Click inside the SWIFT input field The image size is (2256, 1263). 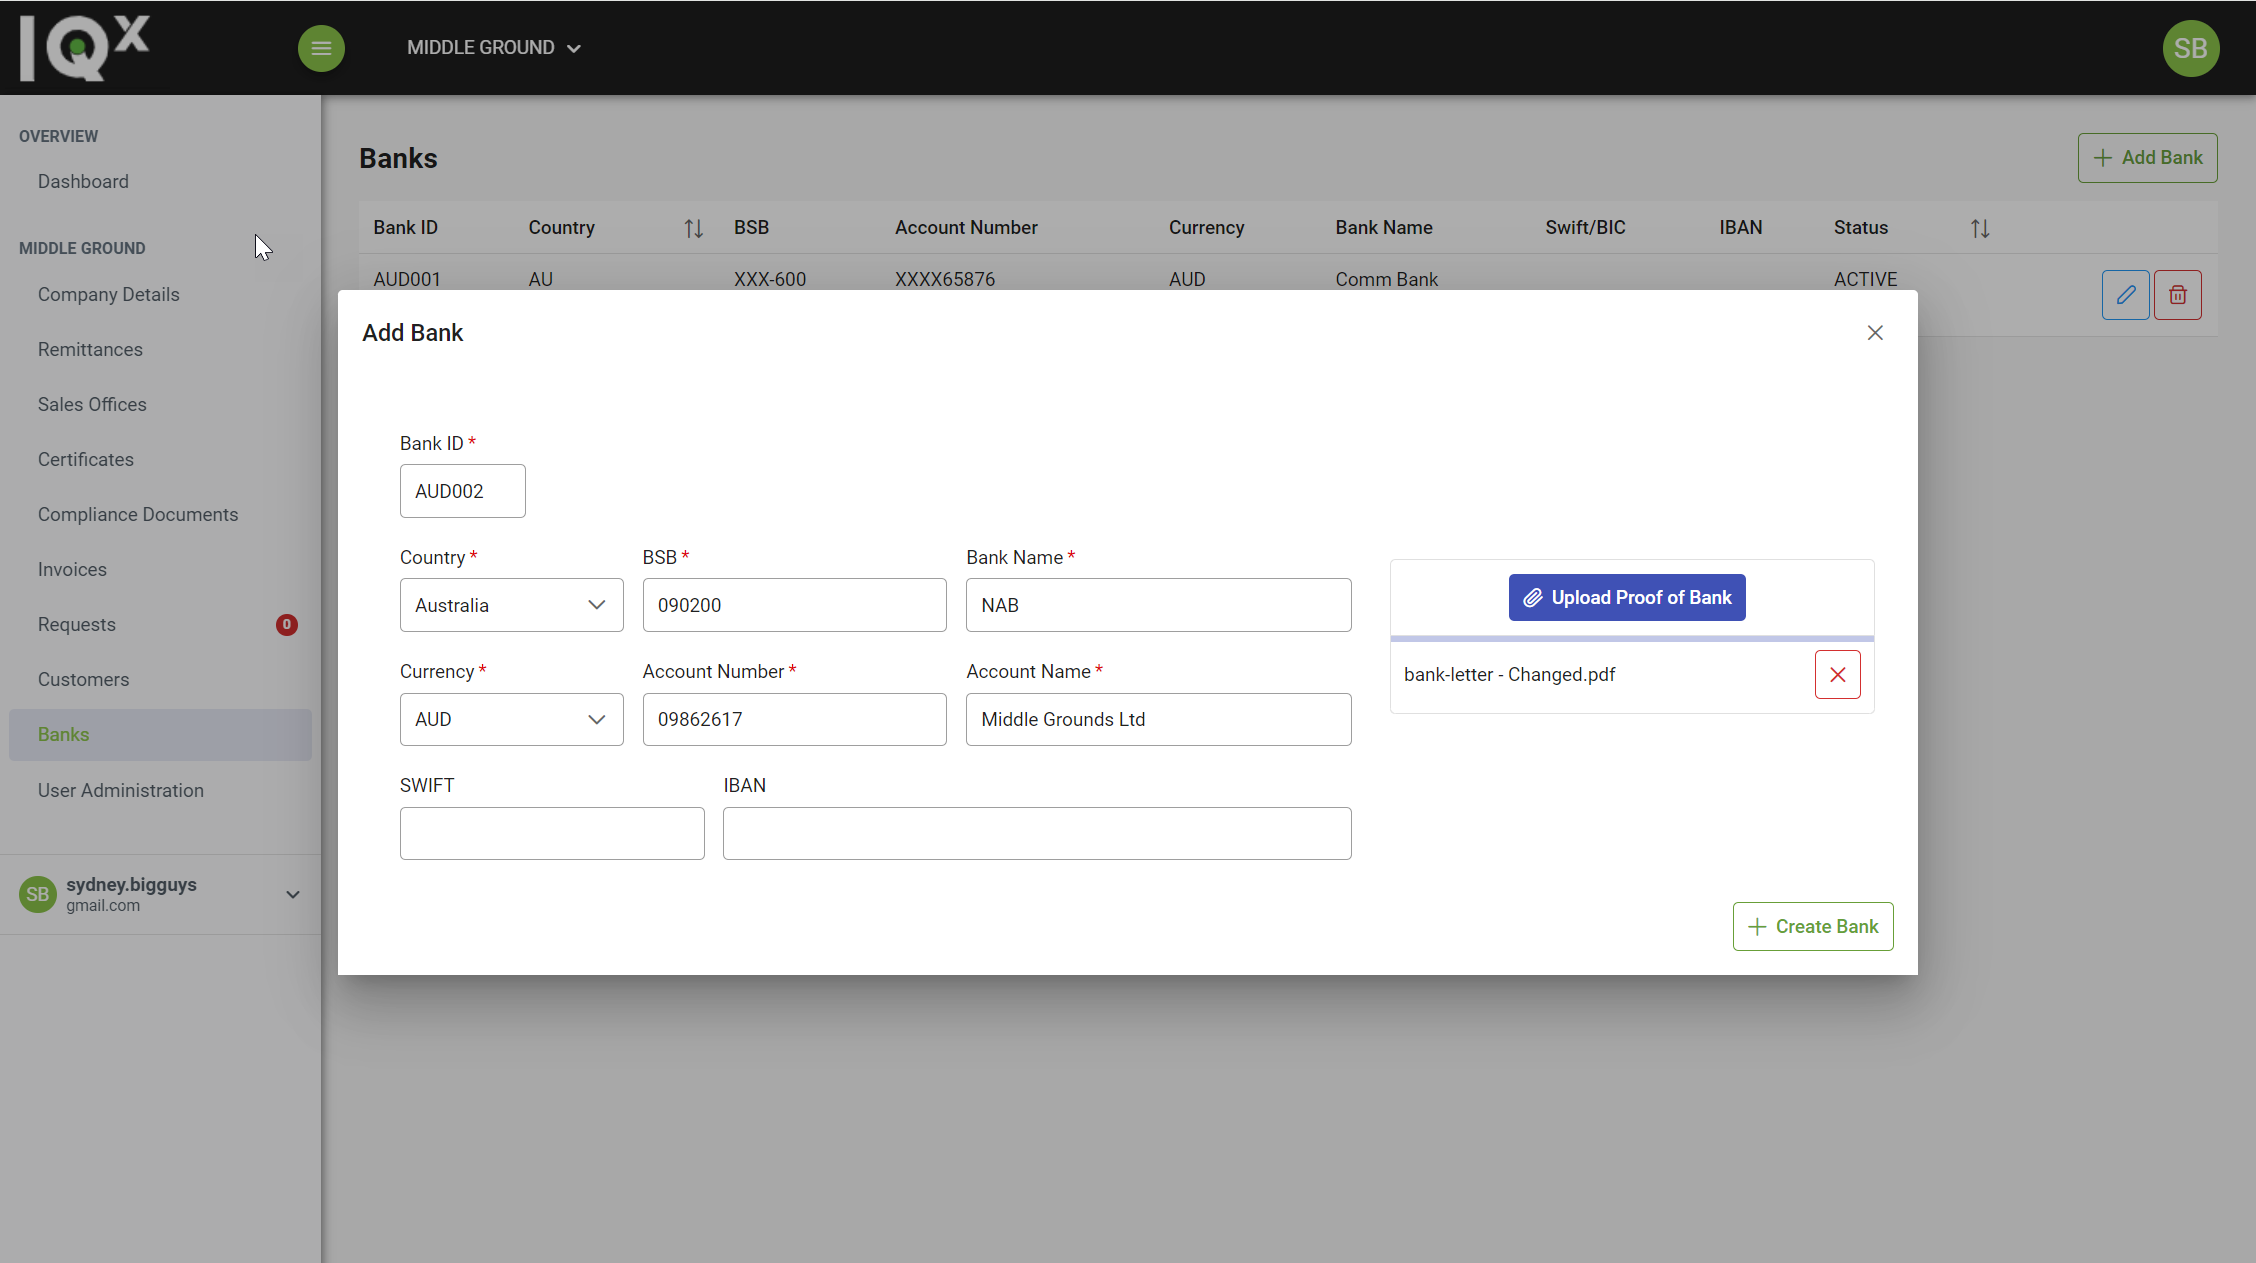(551, 833)
